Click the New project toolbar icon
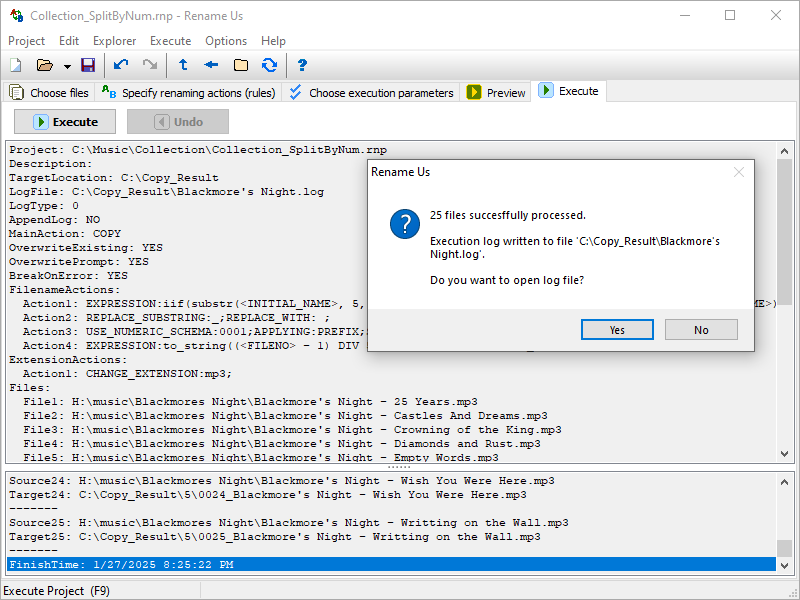Screen dimensions: 800x600 click(16, 65)
